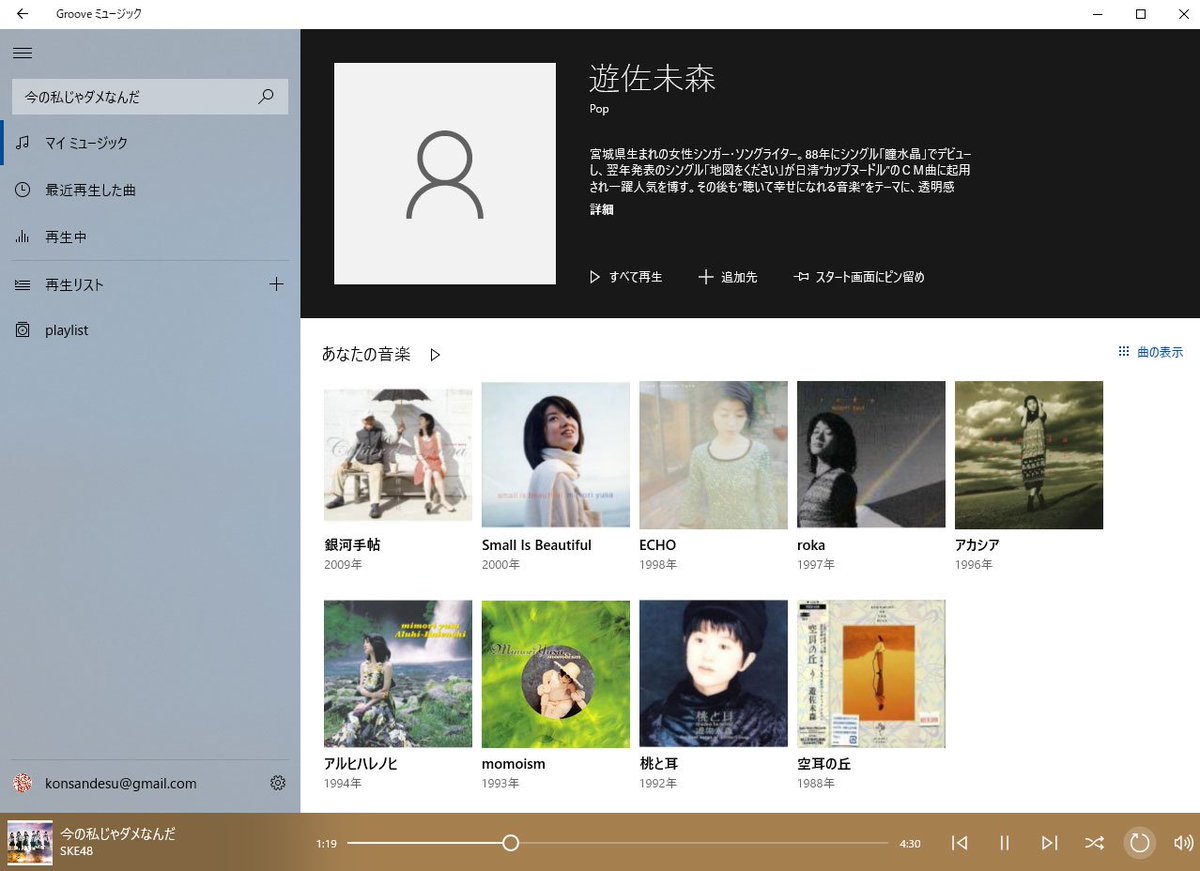Open the 銀河手帖 album cover
1200x871 pixels.
pyautogui.click(x=398, y=455)
